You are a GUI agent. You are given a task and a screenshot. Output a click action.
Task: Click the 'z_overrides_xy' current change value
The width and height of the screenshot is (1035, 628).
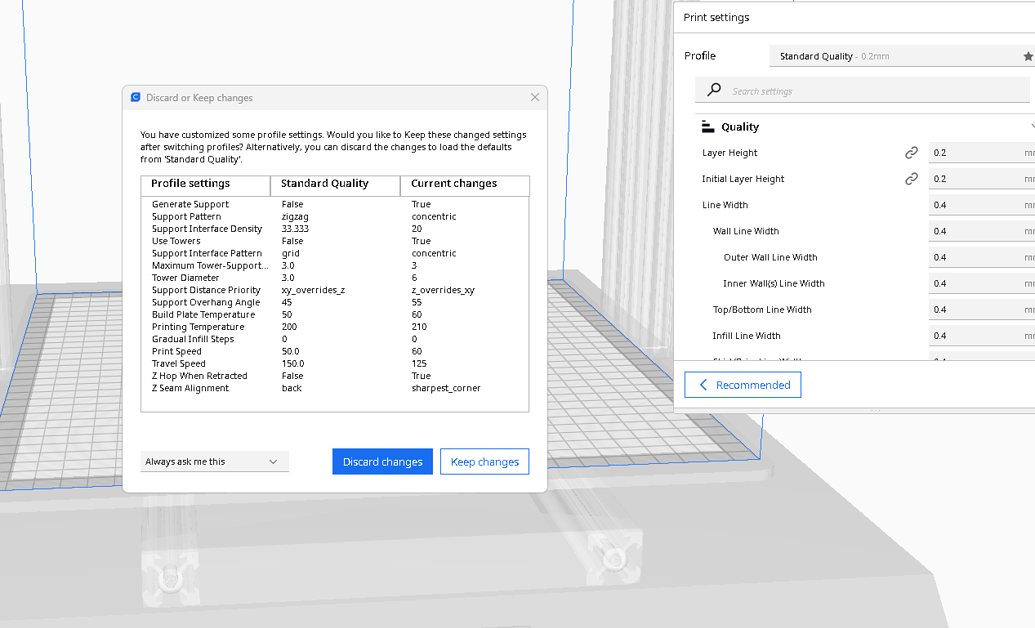pos(443,290)
